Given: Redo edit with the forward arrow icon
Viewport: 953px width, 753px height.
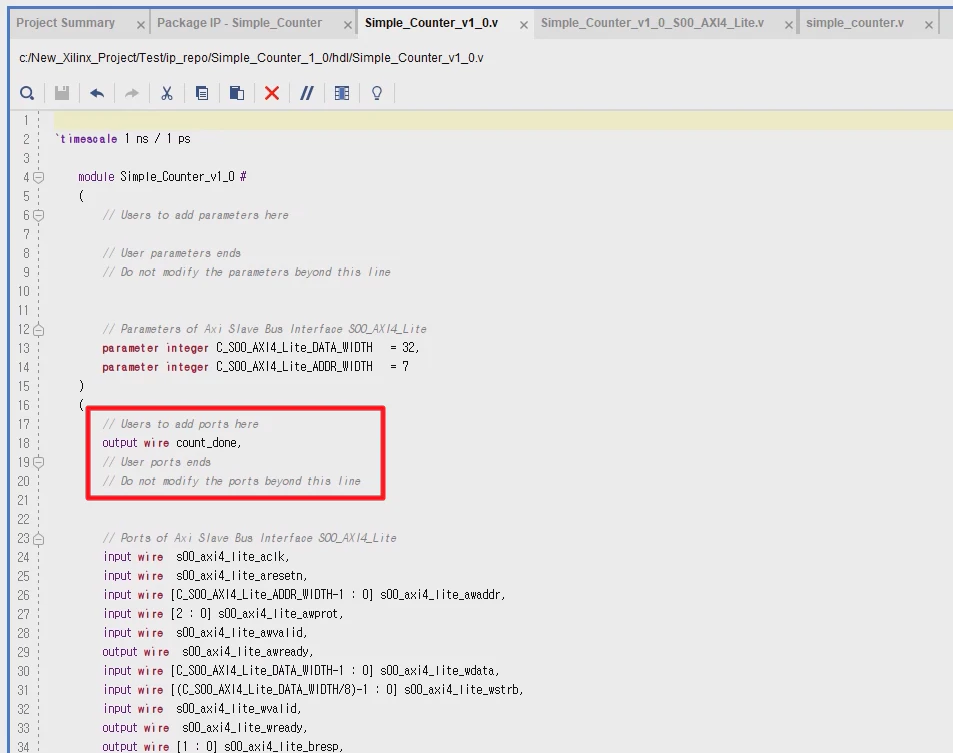Looking at the screenshot, I should point(132,93).
